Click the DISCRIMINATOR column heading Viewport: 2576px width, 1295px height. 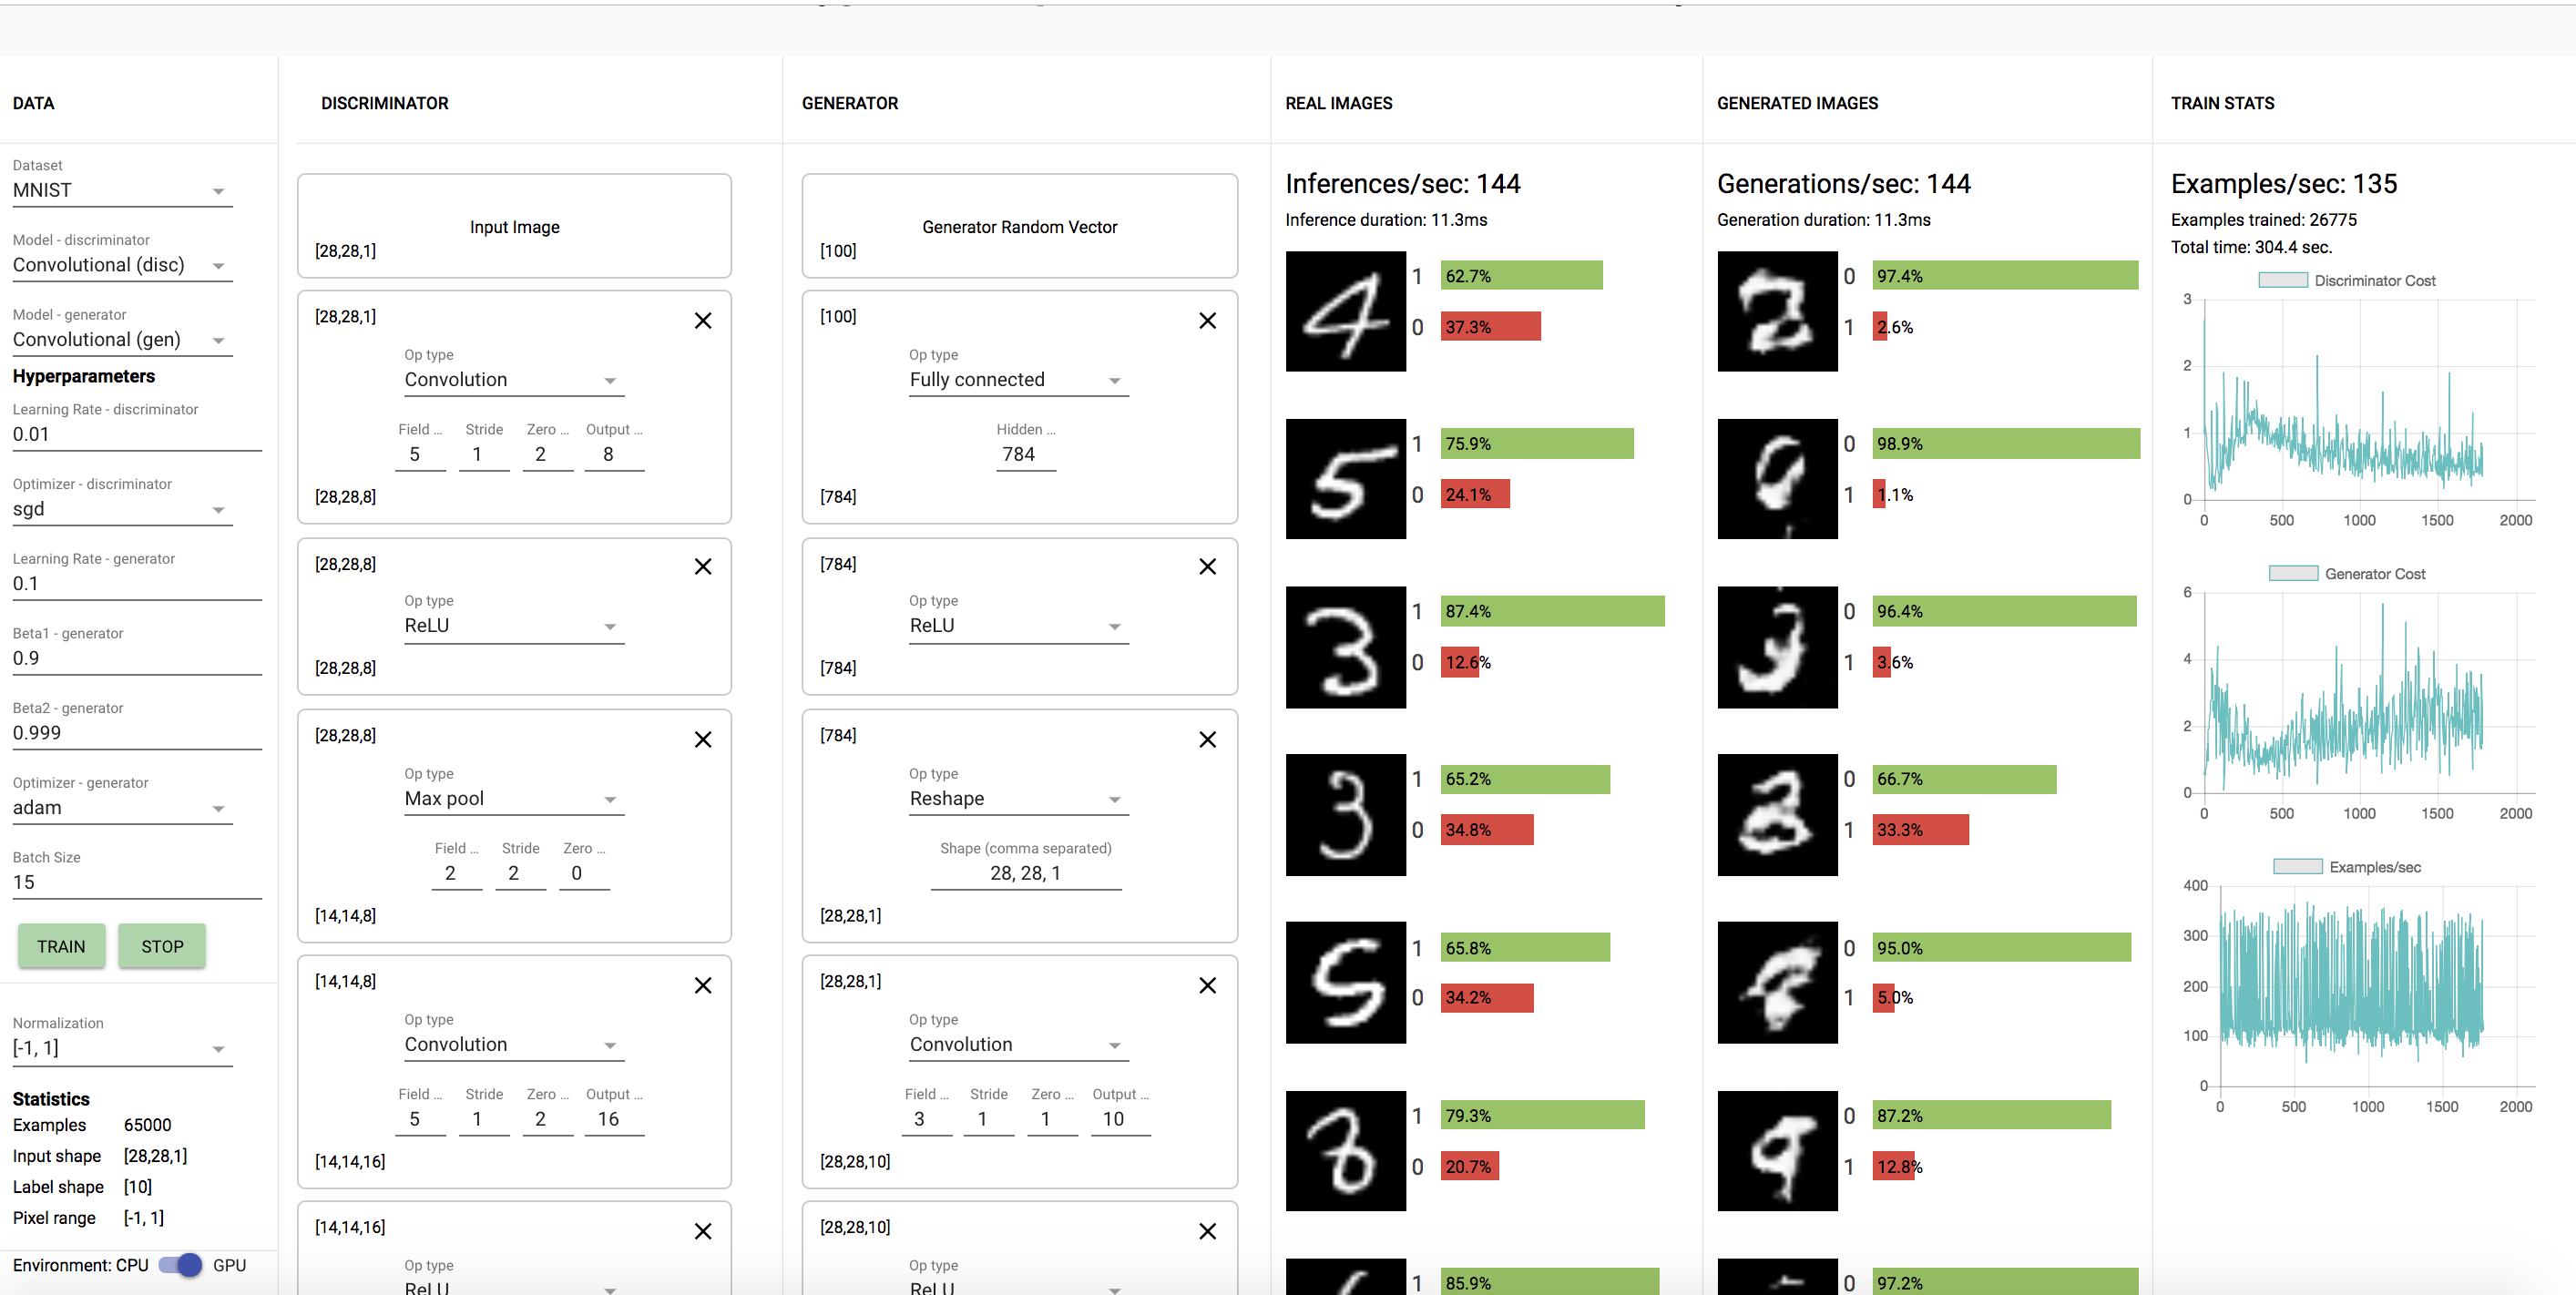[384, 103]
